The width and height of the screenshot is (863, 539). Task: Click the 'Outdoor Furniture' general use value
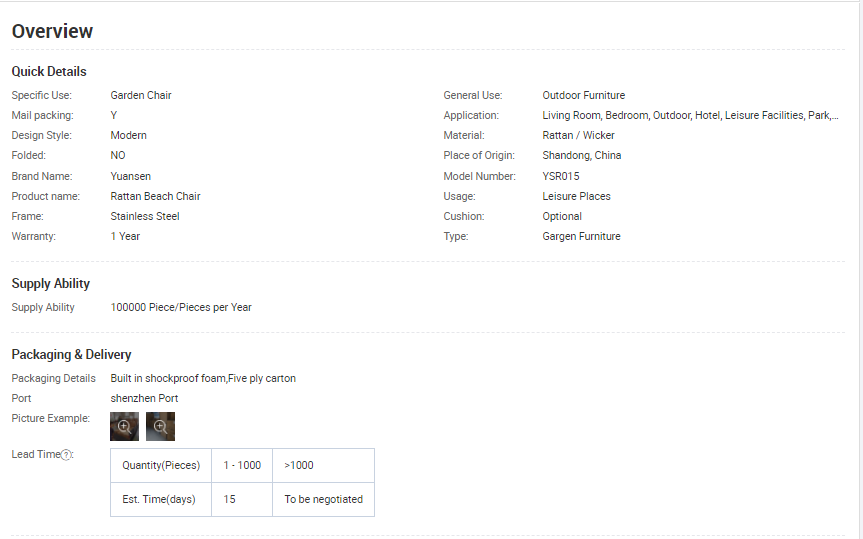tap(584, 96)
